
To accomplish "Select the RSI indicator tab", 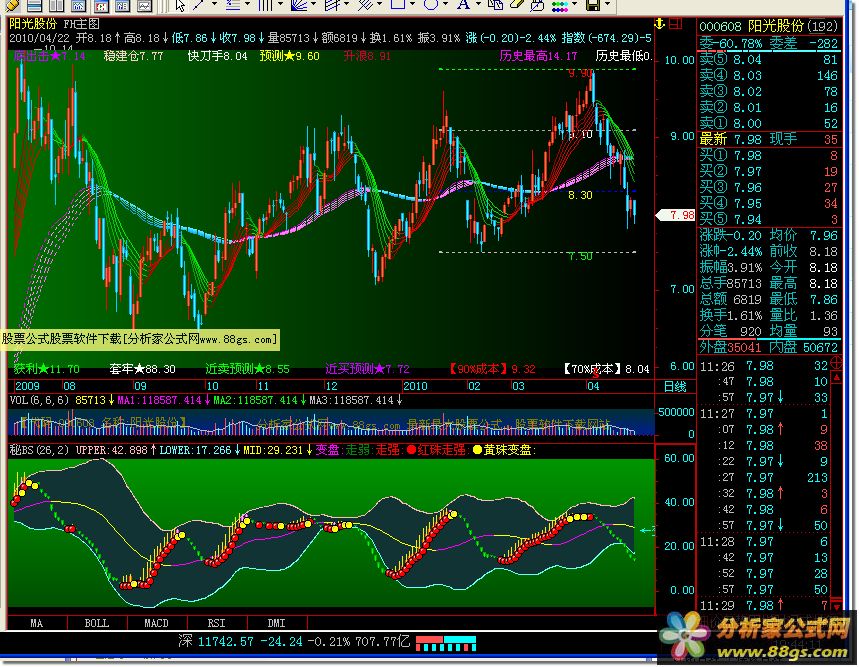I will pyautogui.click(x=216, y=622).
